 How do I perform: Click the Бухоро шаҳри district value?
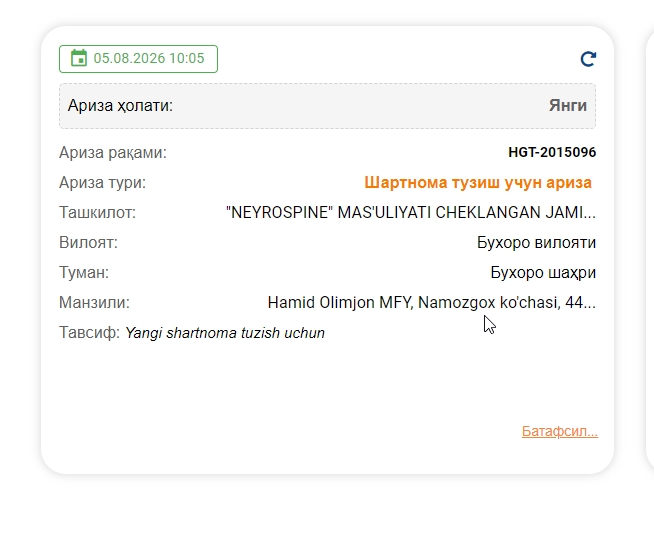click(543, 272)
